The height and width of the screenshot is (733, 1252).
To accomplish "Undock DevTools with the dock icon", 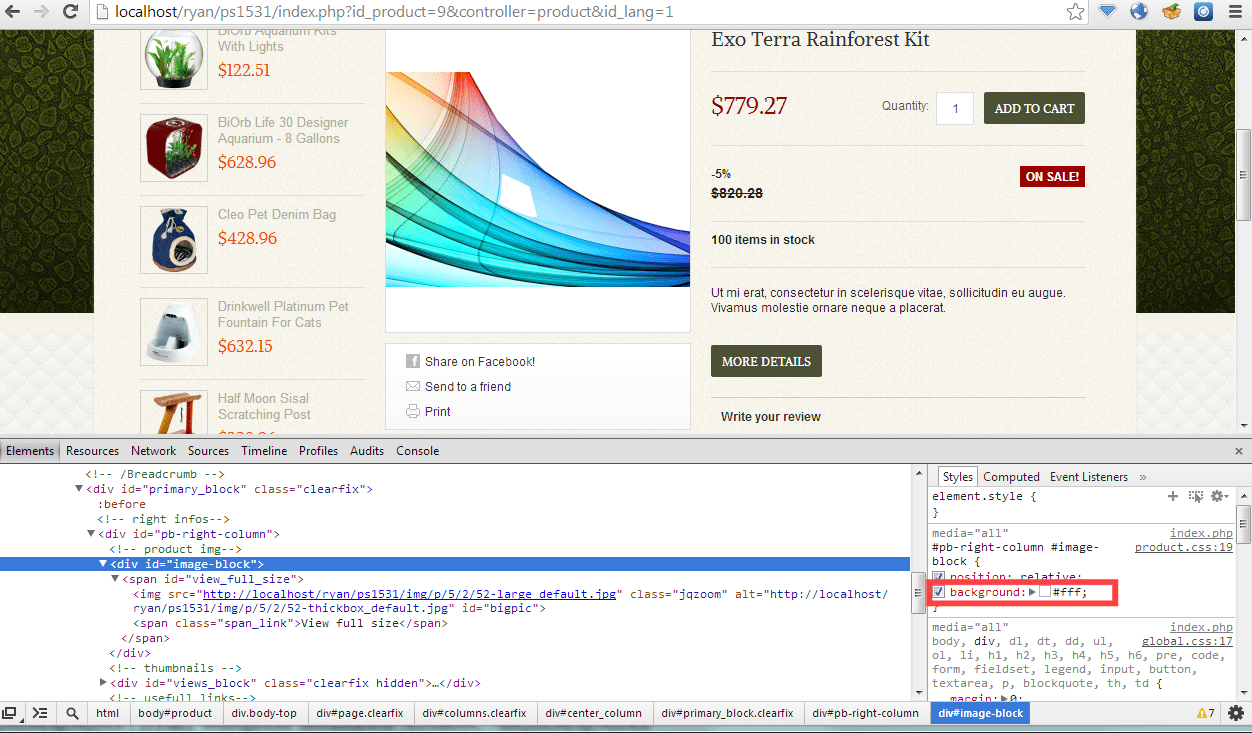I will pyautogui.click(x=10, y=713).
